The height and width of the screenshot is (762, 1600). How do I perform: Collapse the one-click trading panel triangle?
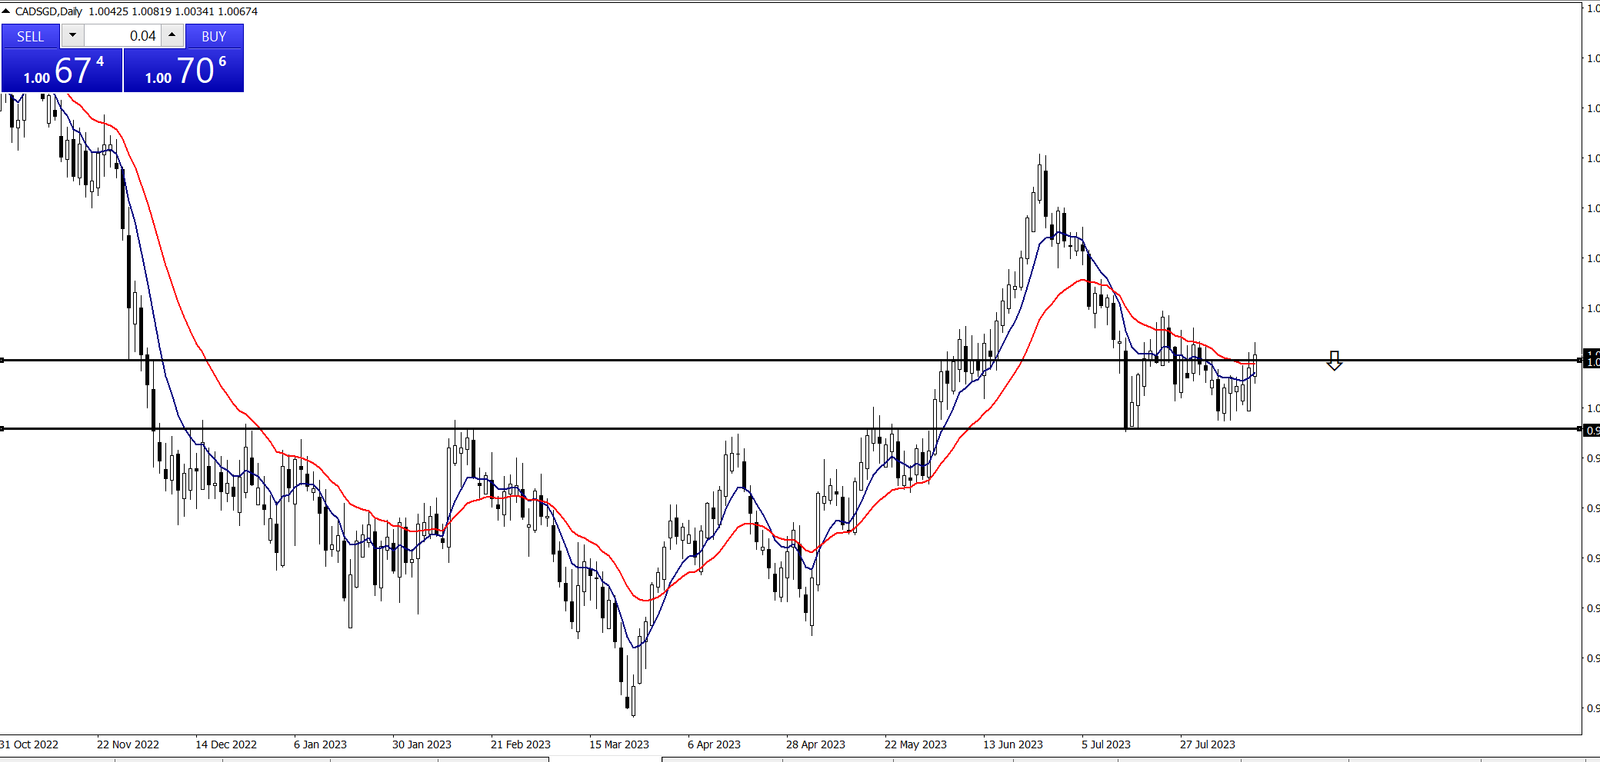[x=7, y=11]
